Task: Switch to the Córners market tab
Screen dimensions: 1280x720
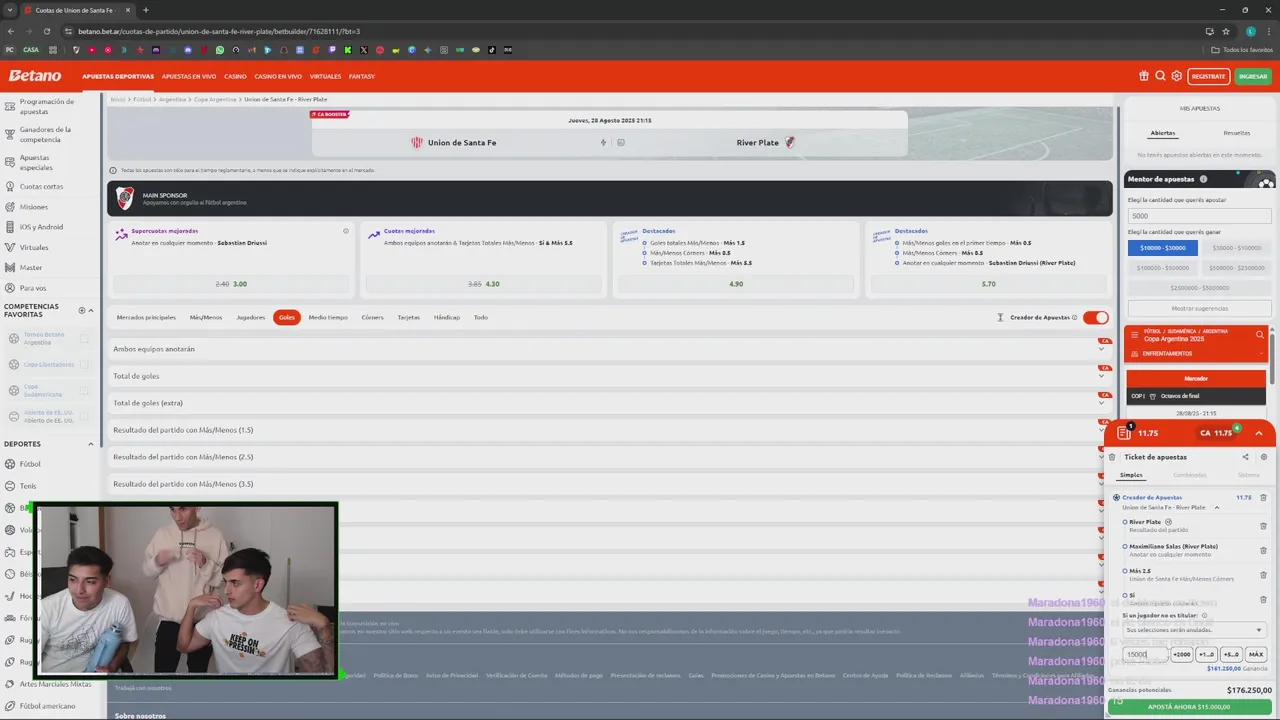Action: click(x=372, y=317)
